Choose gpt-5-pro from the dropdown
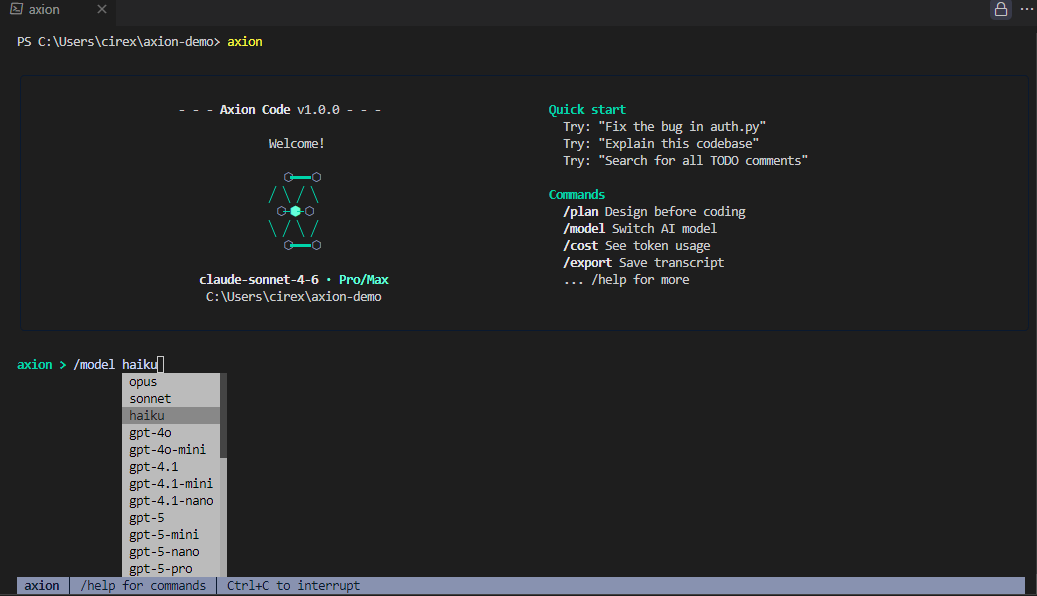 click(171, 569)
